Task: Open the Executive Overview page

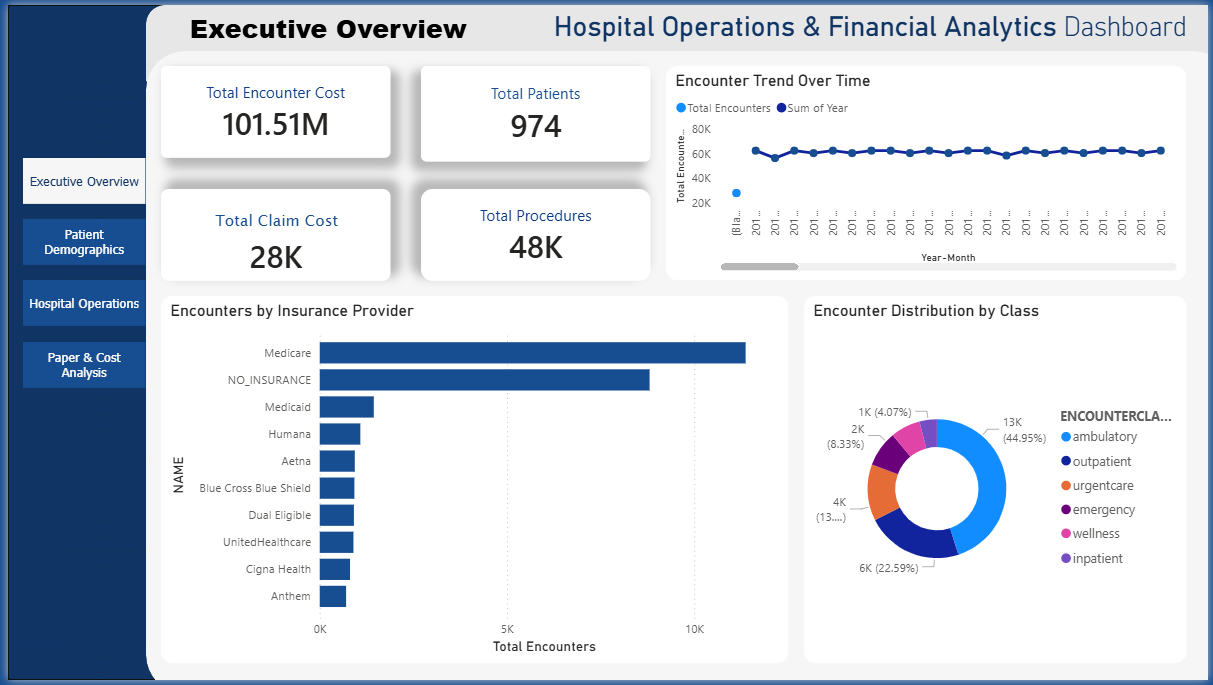Action: [x=84, y=182]
